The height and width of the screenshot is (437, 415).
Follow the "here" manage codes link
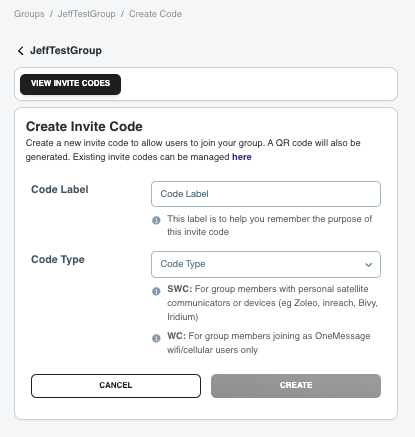242,157
